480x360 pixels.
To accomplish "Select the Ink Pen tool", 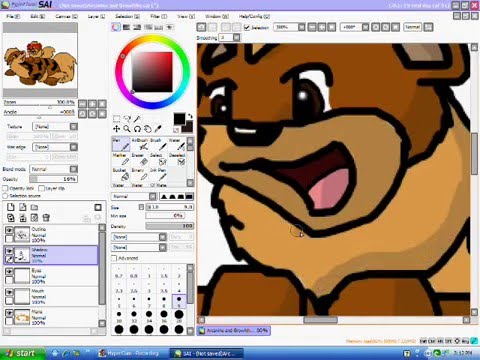I will point(158,174).
